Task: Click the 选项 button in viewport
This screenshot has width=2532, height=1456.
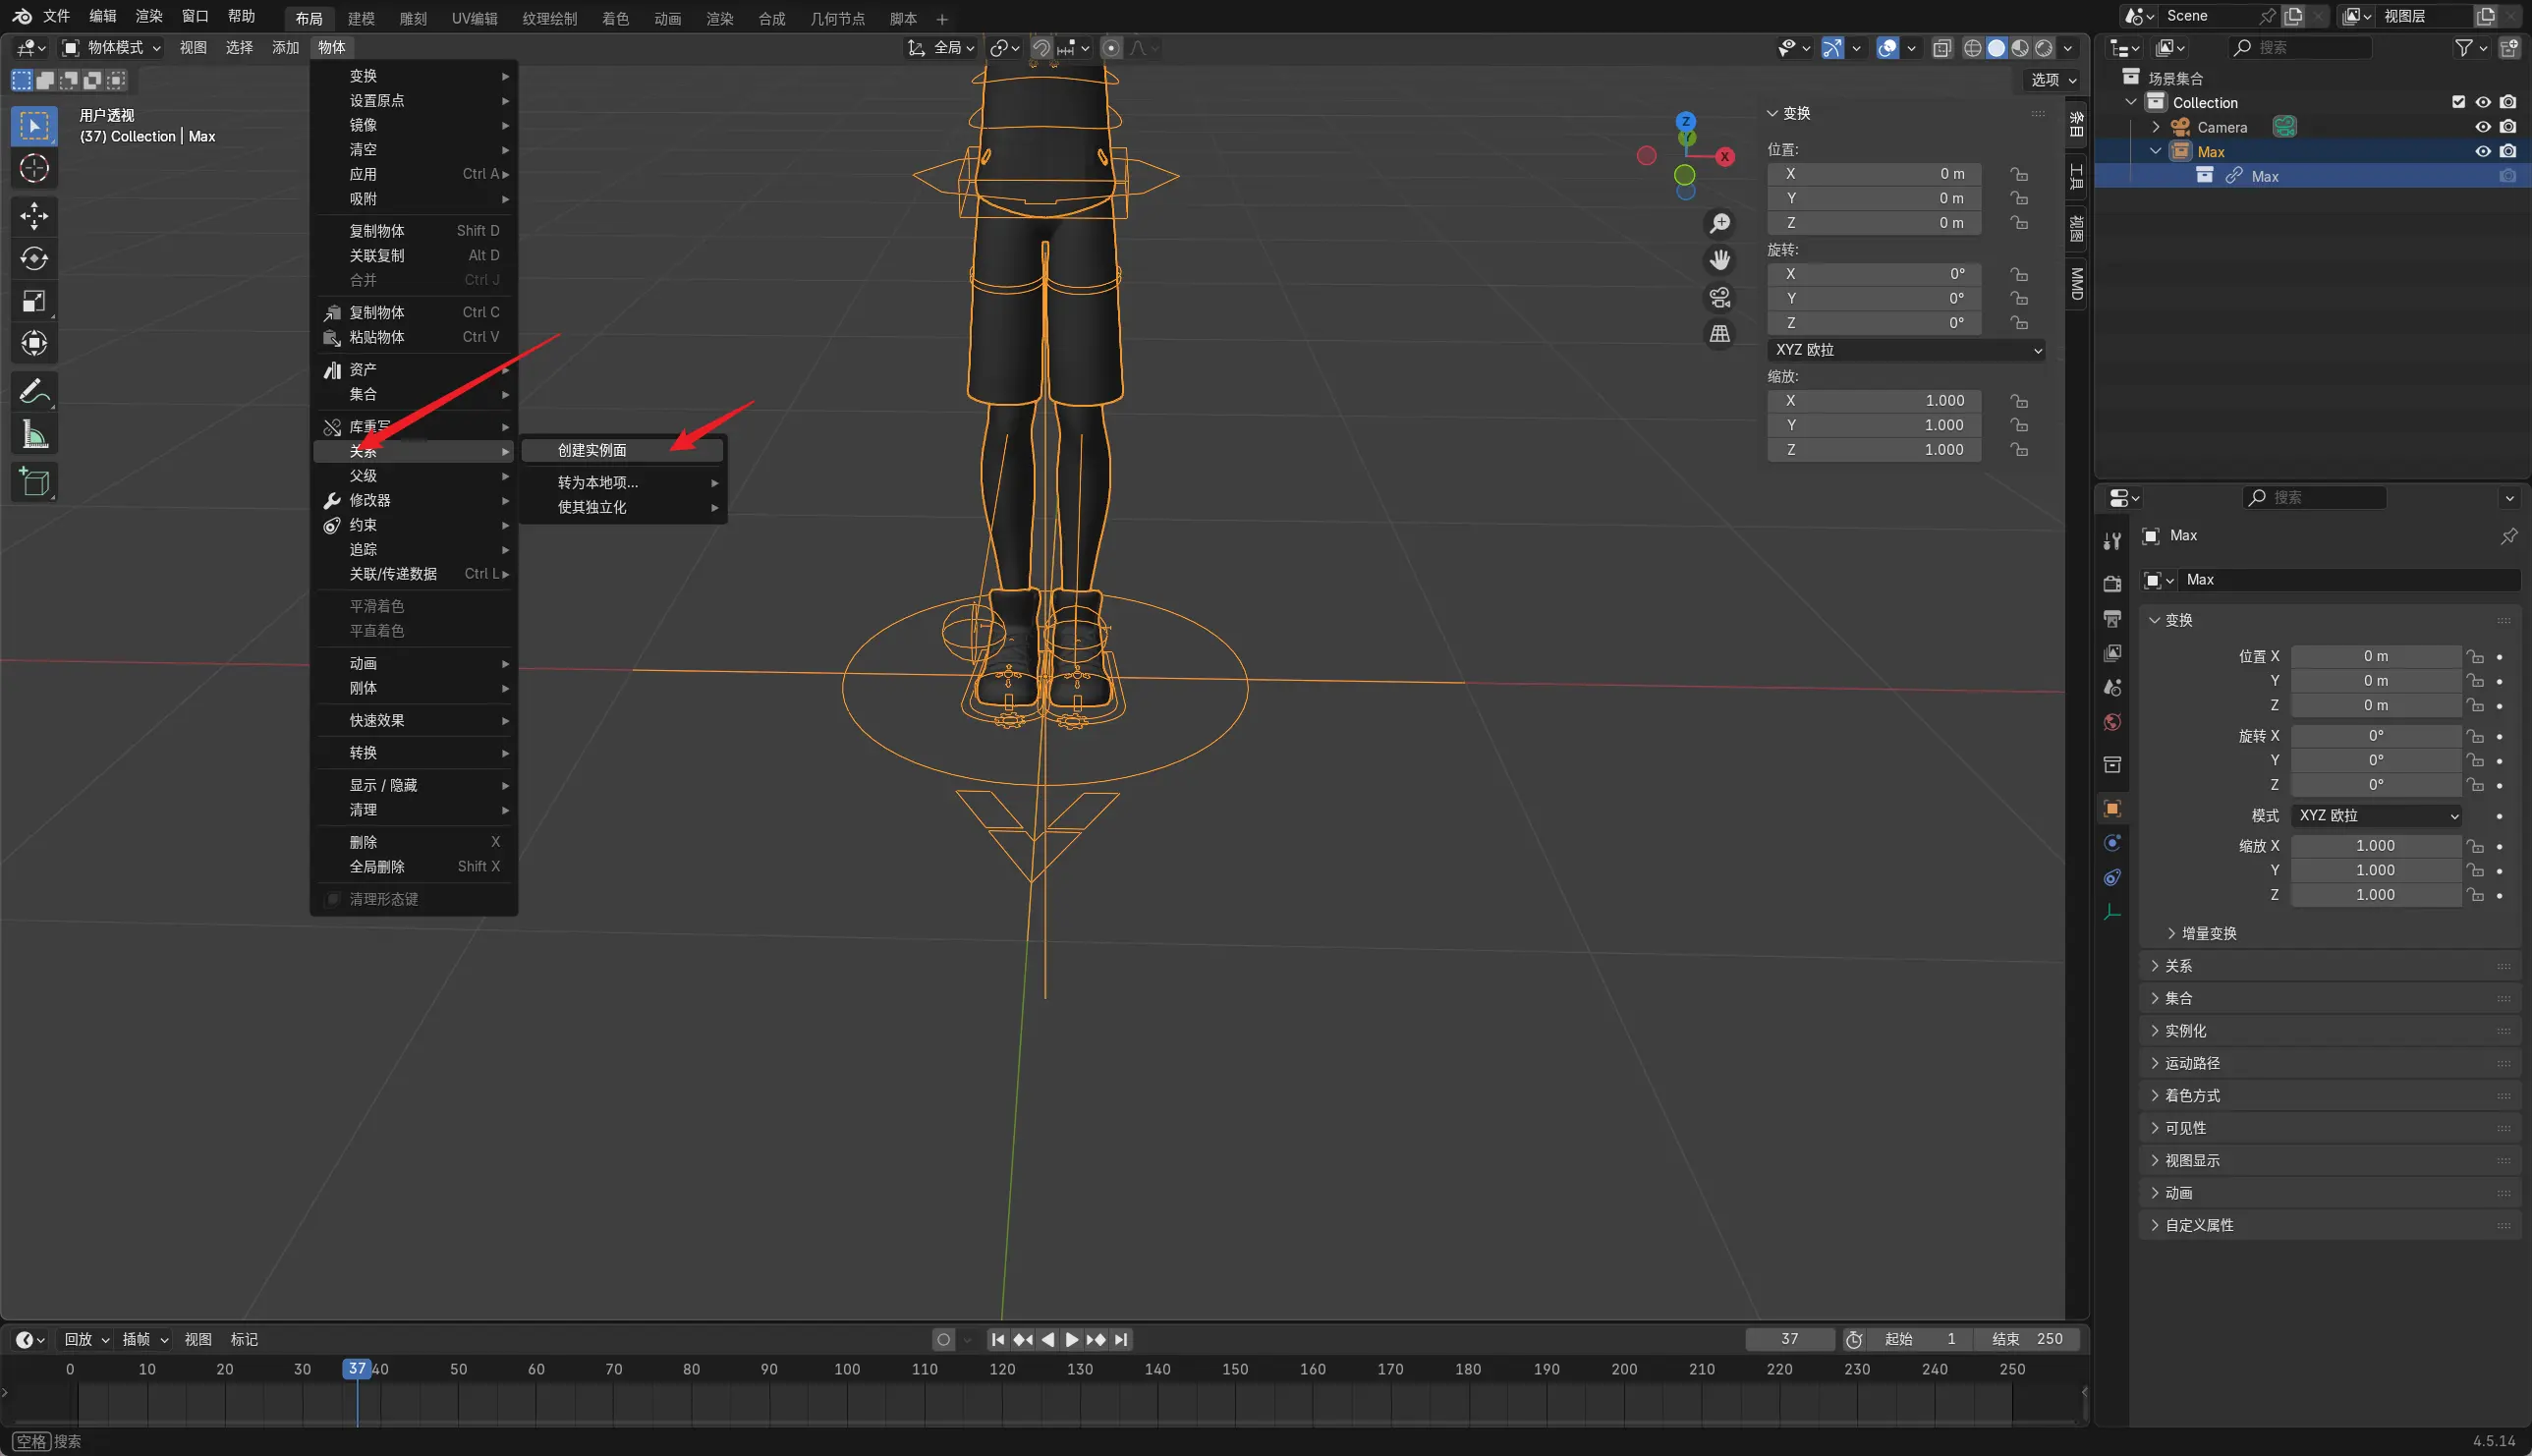Action: [2054, 79]
